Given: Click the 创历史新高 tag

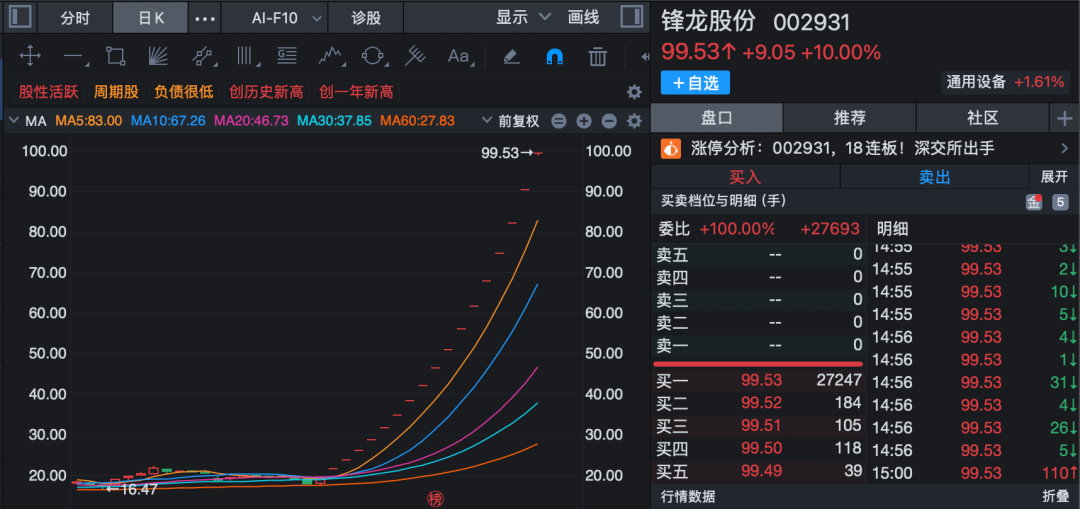Looking at the screenshot, I should coord(266,92).
